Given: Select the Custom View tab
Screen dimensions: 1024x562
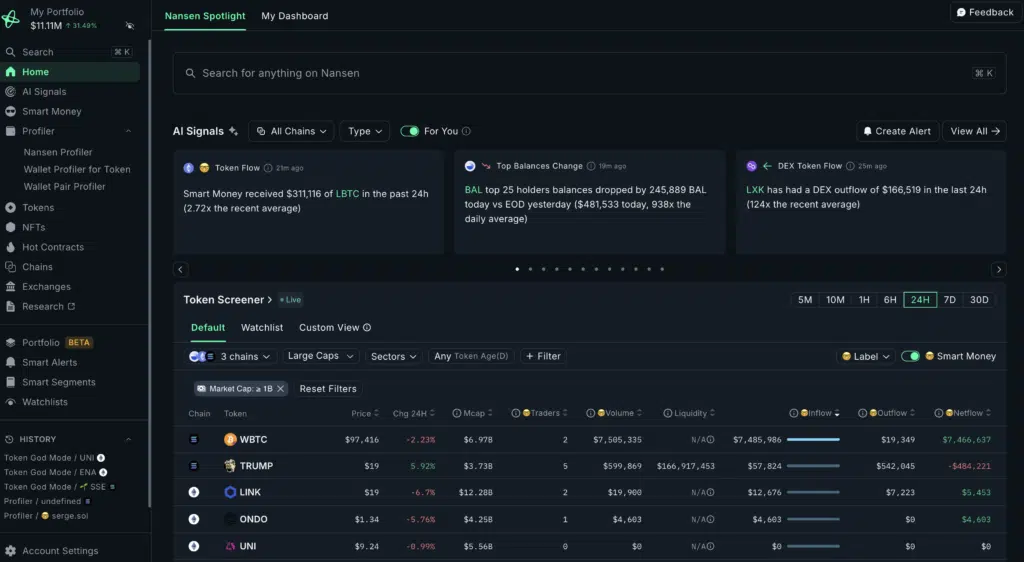Looking at the screenshot, I should point(329,328).
